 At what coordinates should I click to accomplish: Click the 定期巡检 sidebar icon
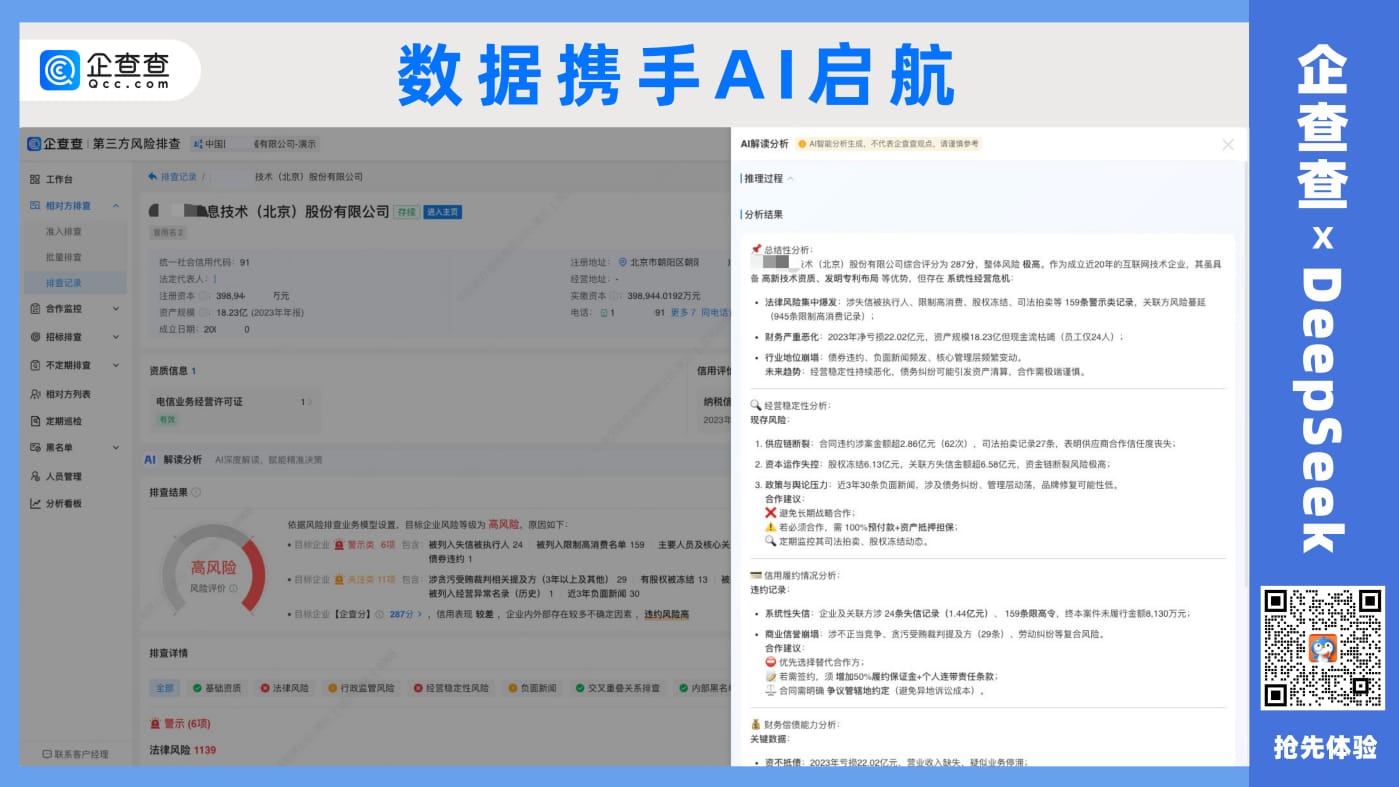[x=35, y=421]
